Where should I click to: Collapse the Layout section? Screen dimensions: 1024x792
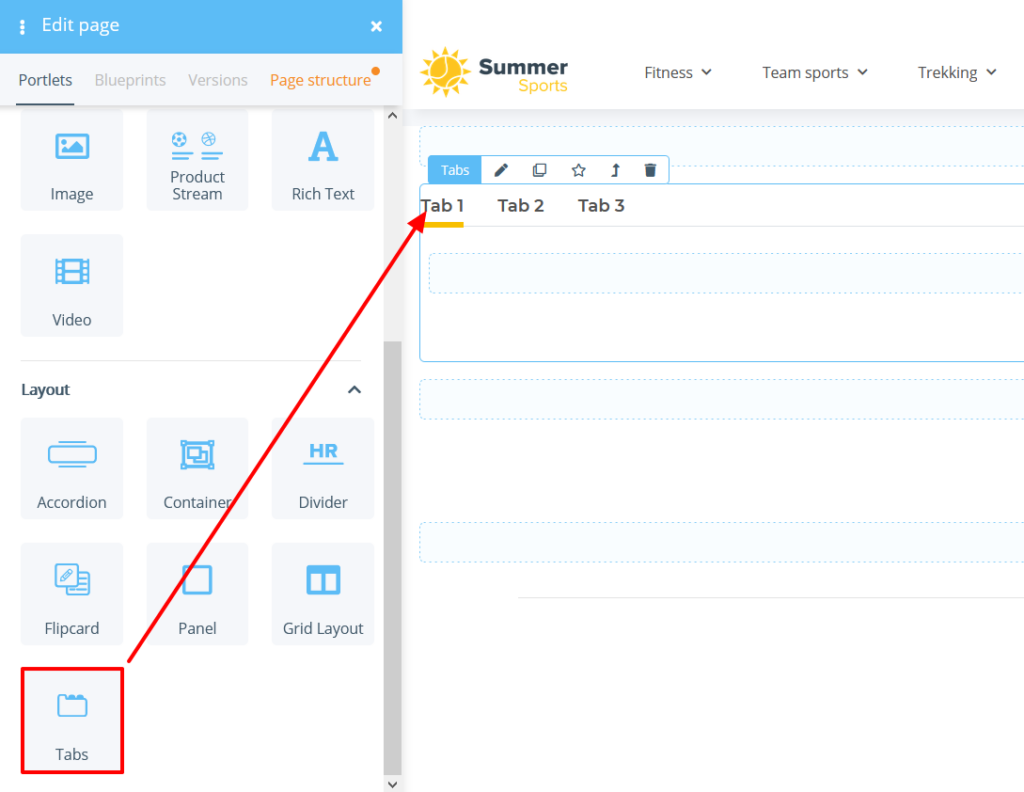(x=353, y=389)
